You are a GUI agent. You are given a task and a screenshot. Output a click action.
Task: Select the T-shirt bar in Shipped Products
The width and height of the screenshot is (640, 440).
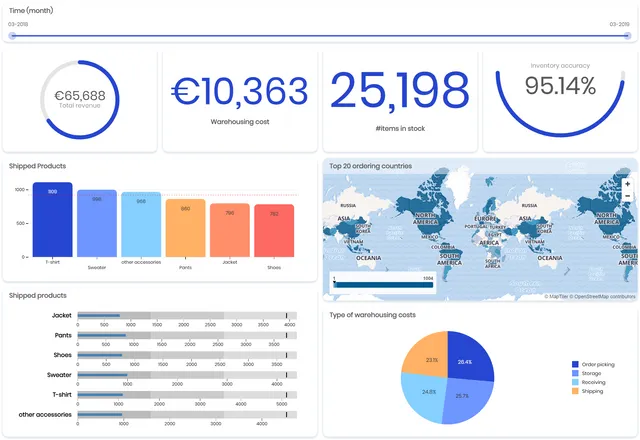pyautogui.click(x=52, y=220)
